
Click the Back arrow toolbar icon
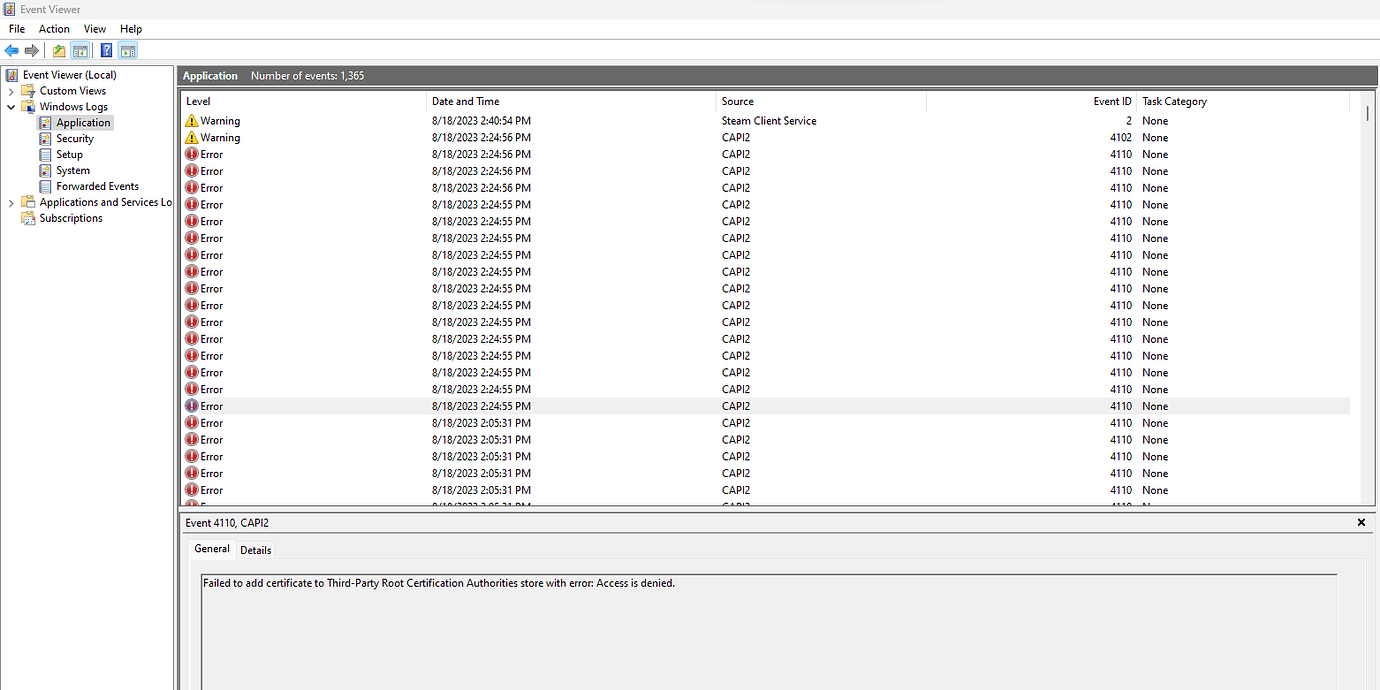(x=12, y=50)
